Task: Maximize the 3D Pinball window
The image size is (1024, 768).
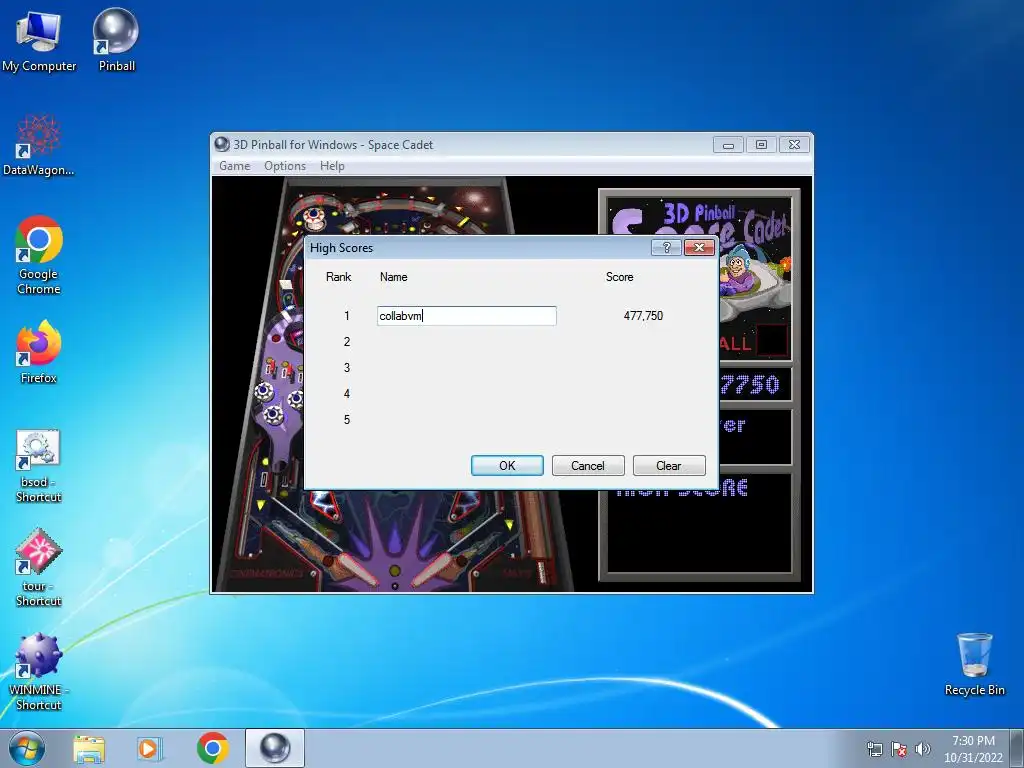Action: click(761, 144)
